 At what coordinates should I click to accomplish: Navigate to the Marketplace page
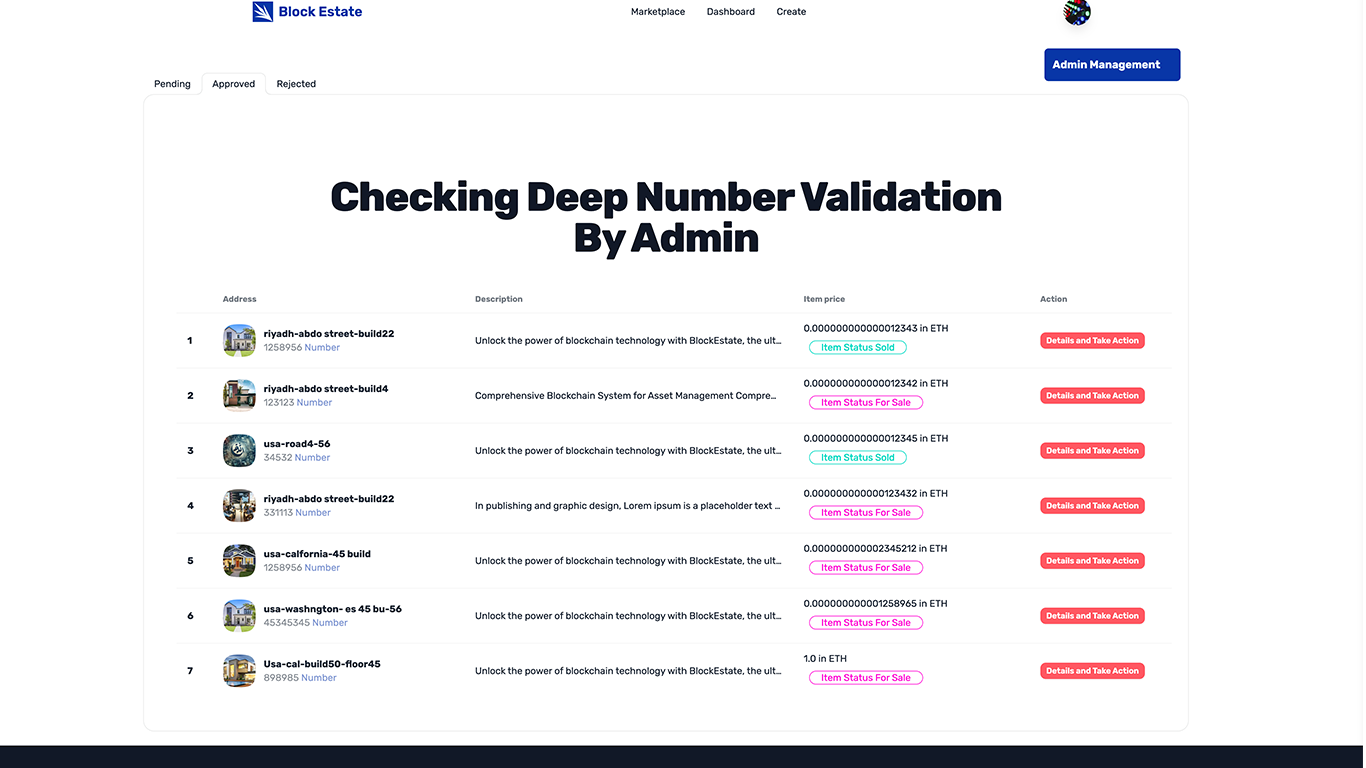[x=657, y=11]
